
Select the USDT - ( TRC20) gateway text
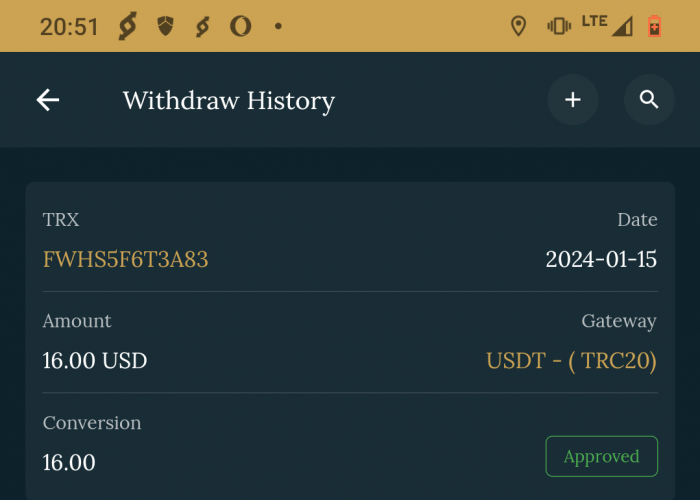(571, 361)
